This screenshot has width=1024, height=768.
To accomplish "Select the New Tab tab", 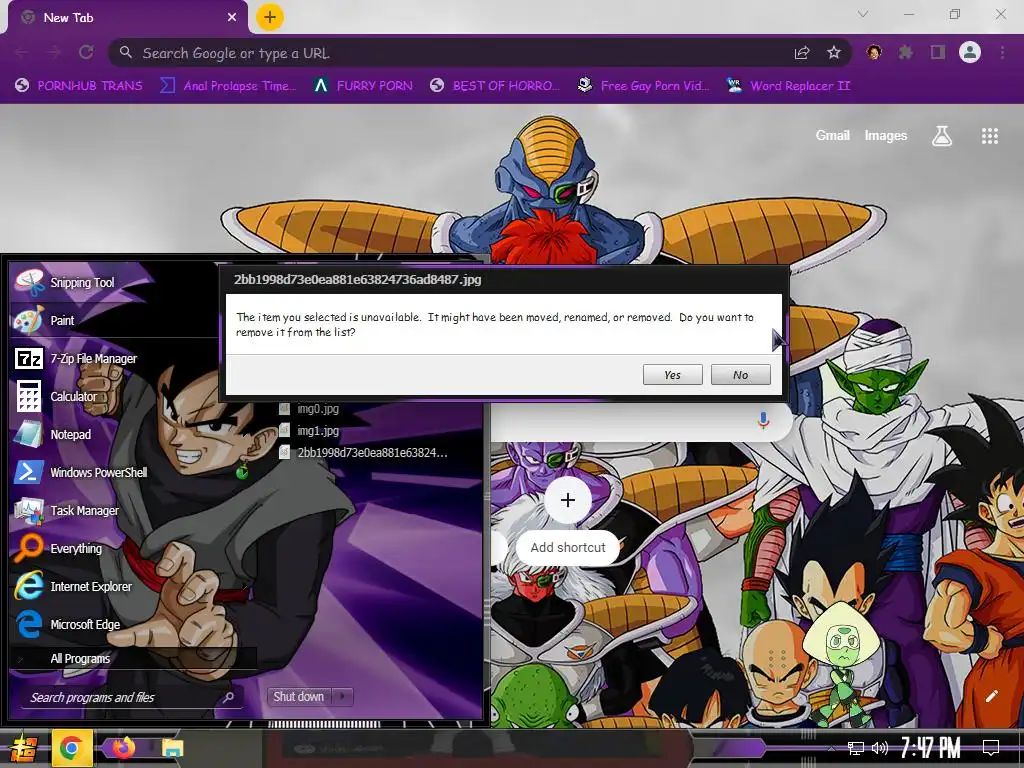I will tap(127, 18).
